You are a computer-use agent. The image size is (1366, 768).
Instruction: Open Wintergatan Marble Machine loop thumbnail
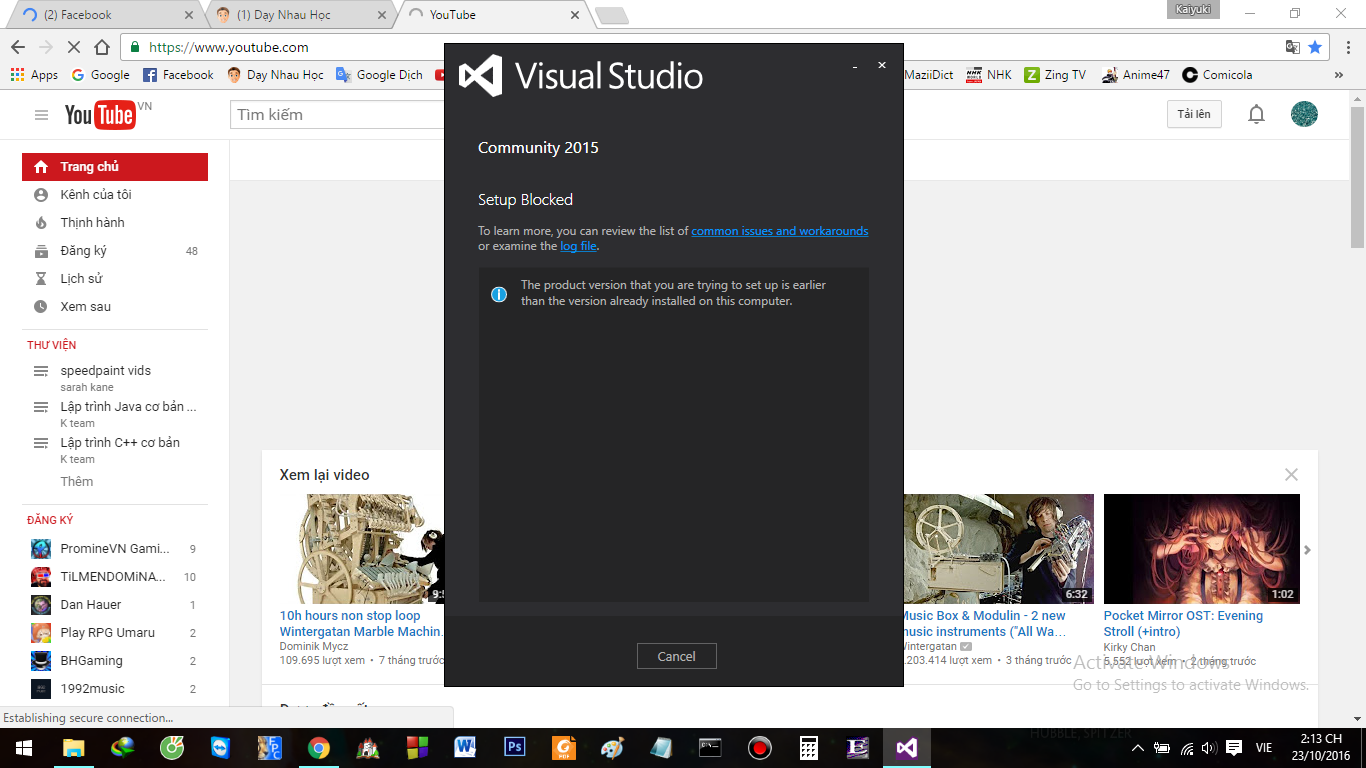[362, 549]
